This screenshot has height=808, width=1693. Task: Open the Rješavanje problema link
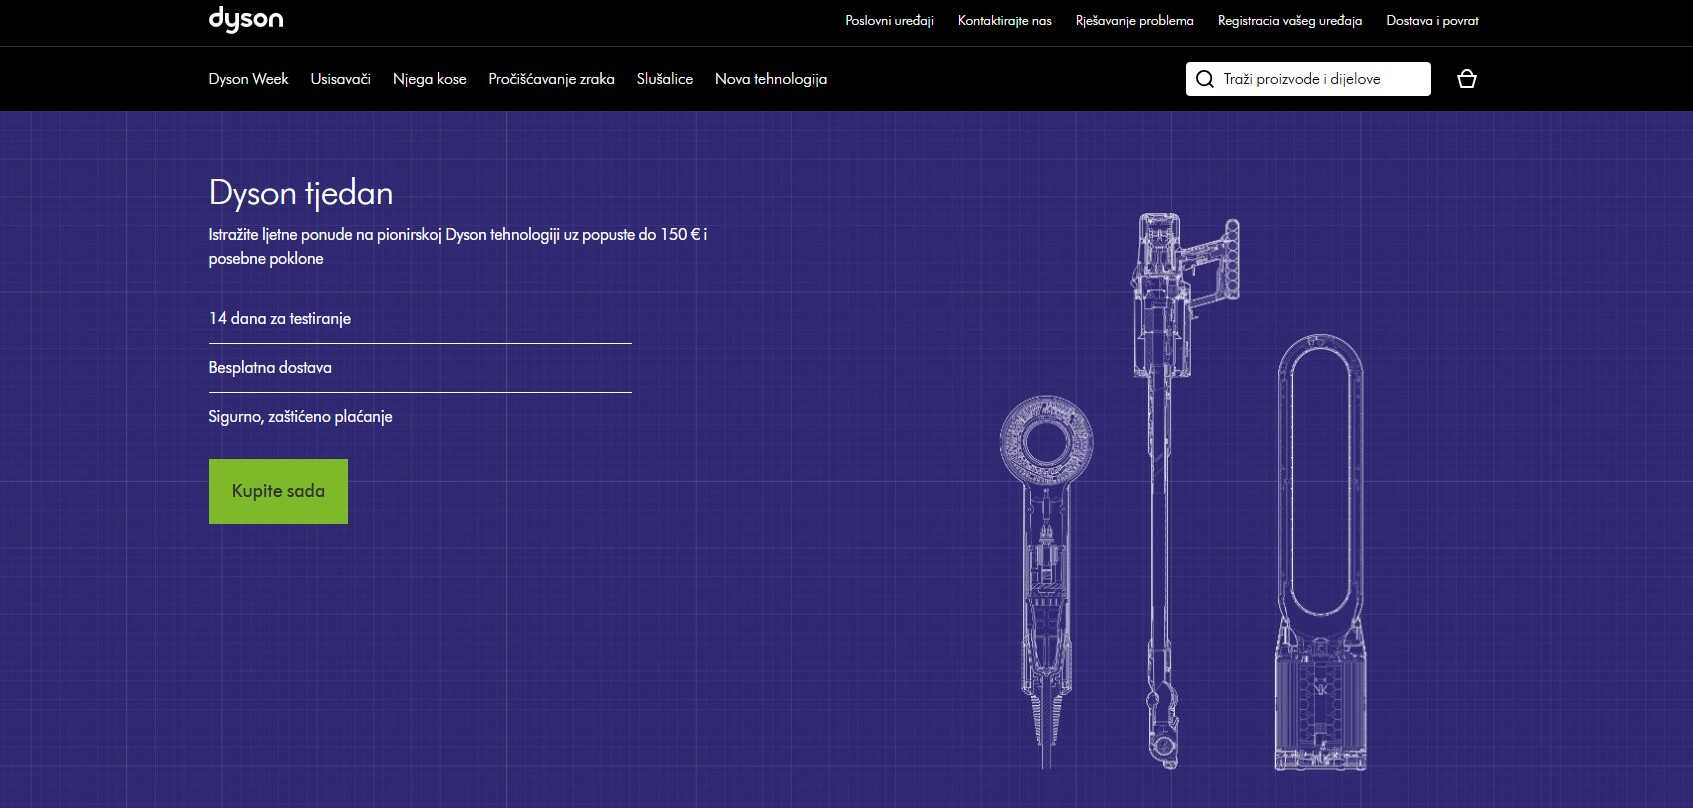coord(1134,20)
